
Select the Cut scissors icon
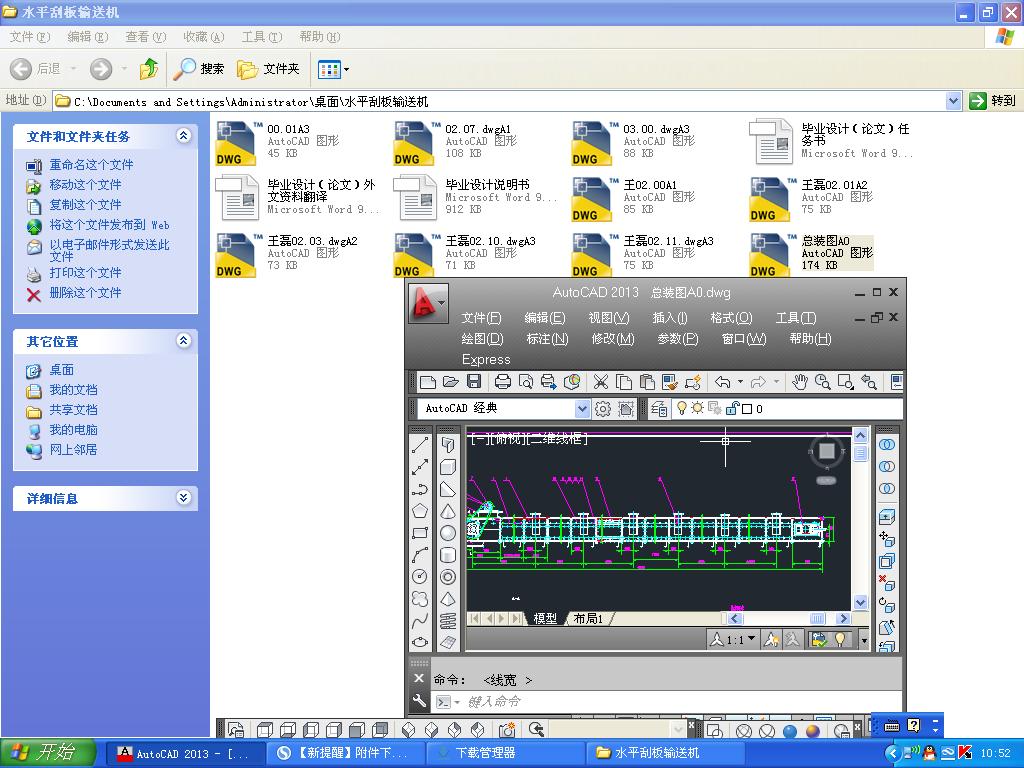600,382
